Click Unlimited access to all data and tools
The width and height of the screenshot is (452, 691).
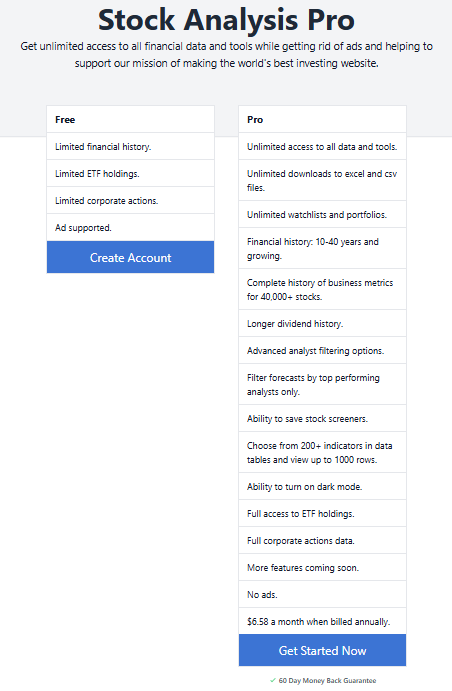322,146
